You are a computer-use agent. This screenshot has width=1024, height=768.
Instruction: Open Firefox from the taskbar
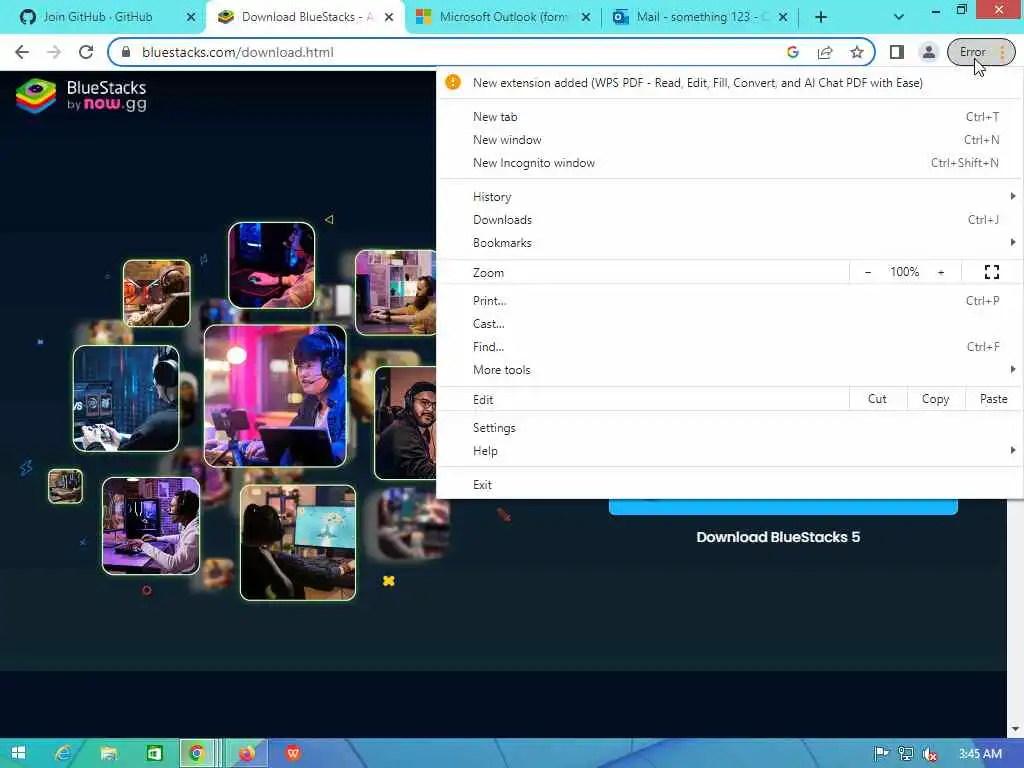point(247,753)
